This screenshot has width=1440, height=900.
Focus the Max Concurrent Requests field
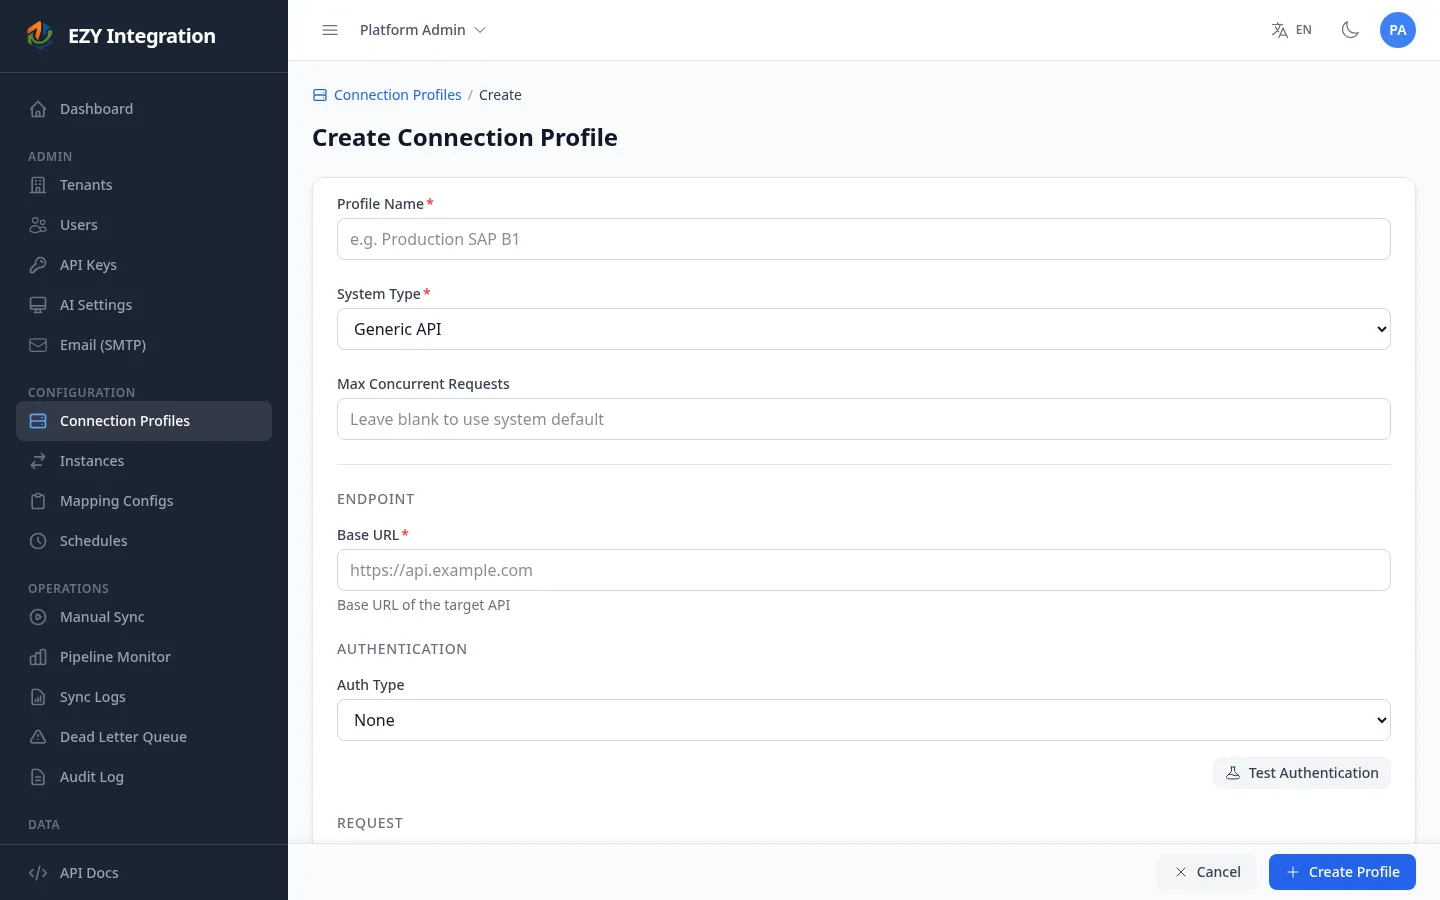[x=864, y=419]
